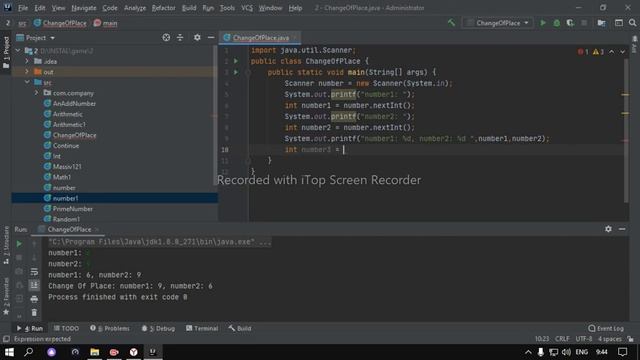
Task: Open the File menu
Action: (x=23, y=8)
